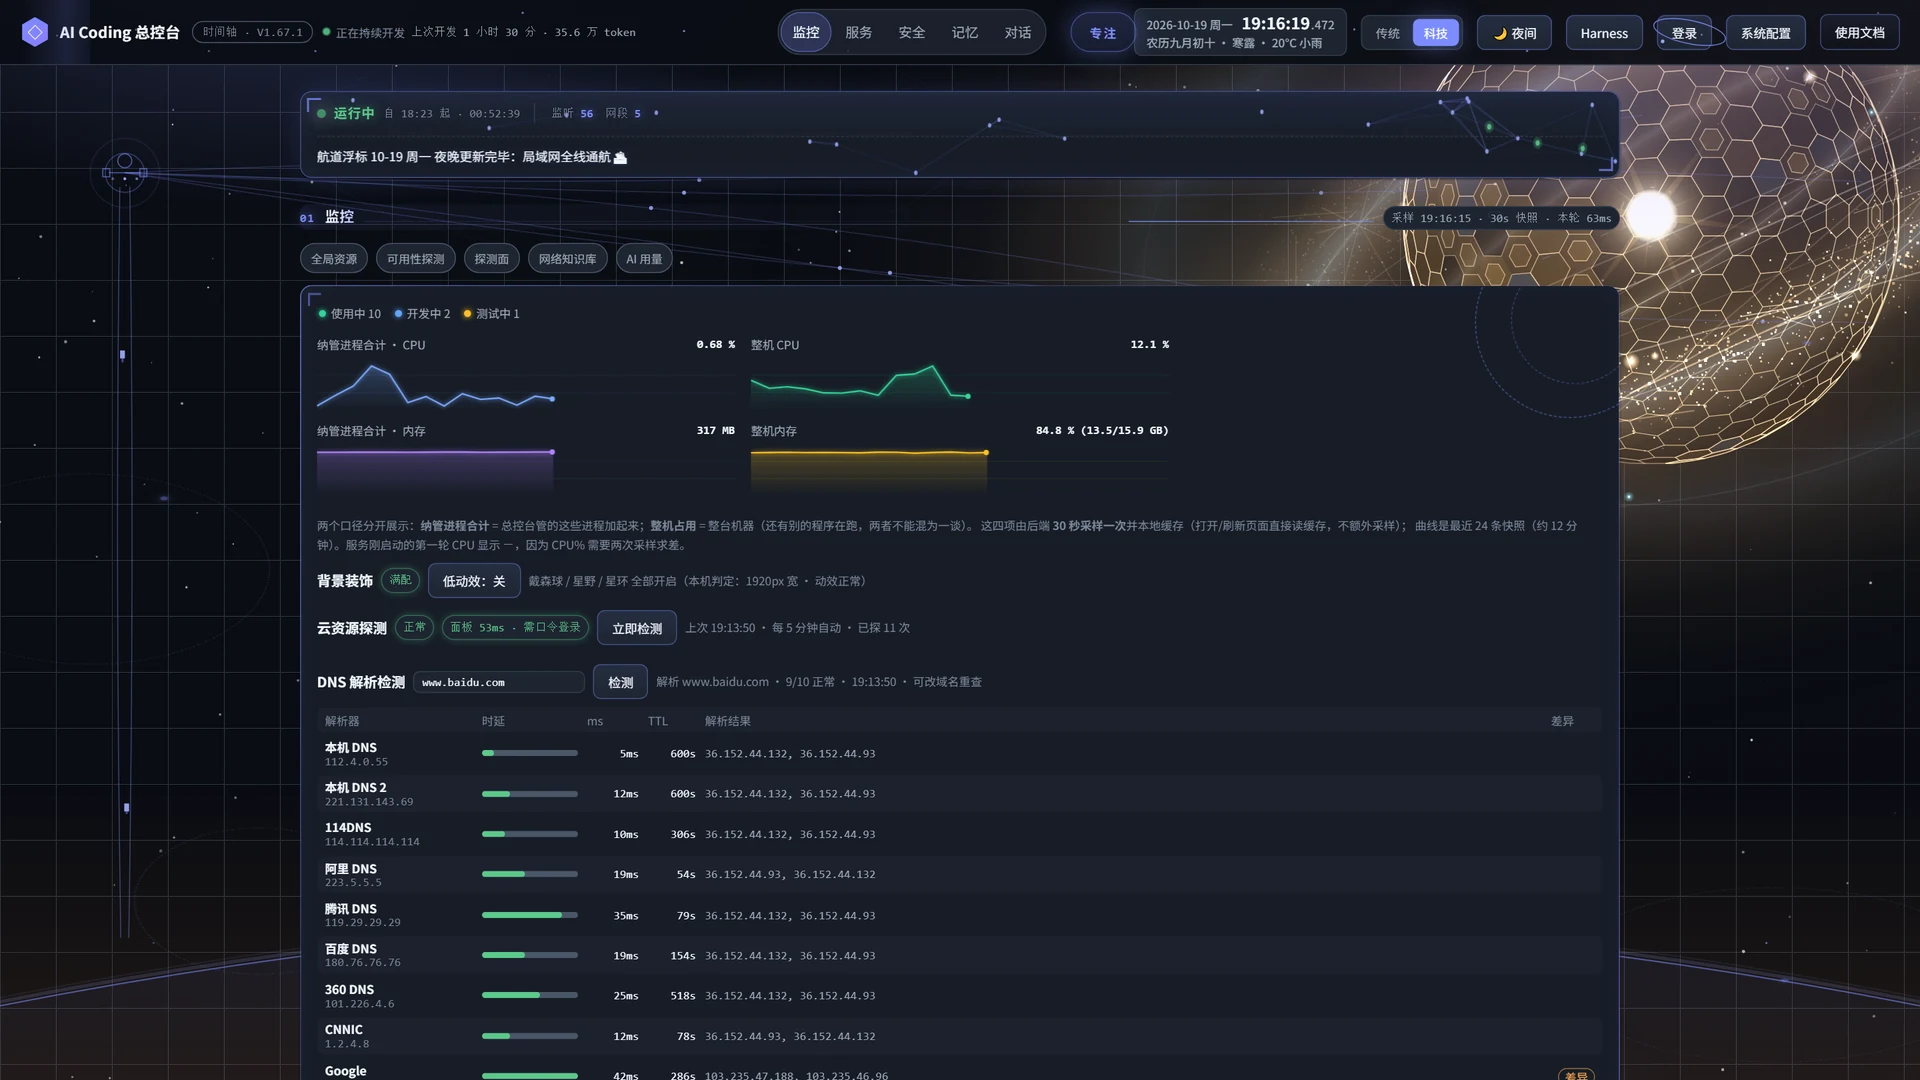Image resolution: width=1920 pixels, height=1080 pixels.
Task: Select the 科技 theme option
Action: coord(1436,33)
